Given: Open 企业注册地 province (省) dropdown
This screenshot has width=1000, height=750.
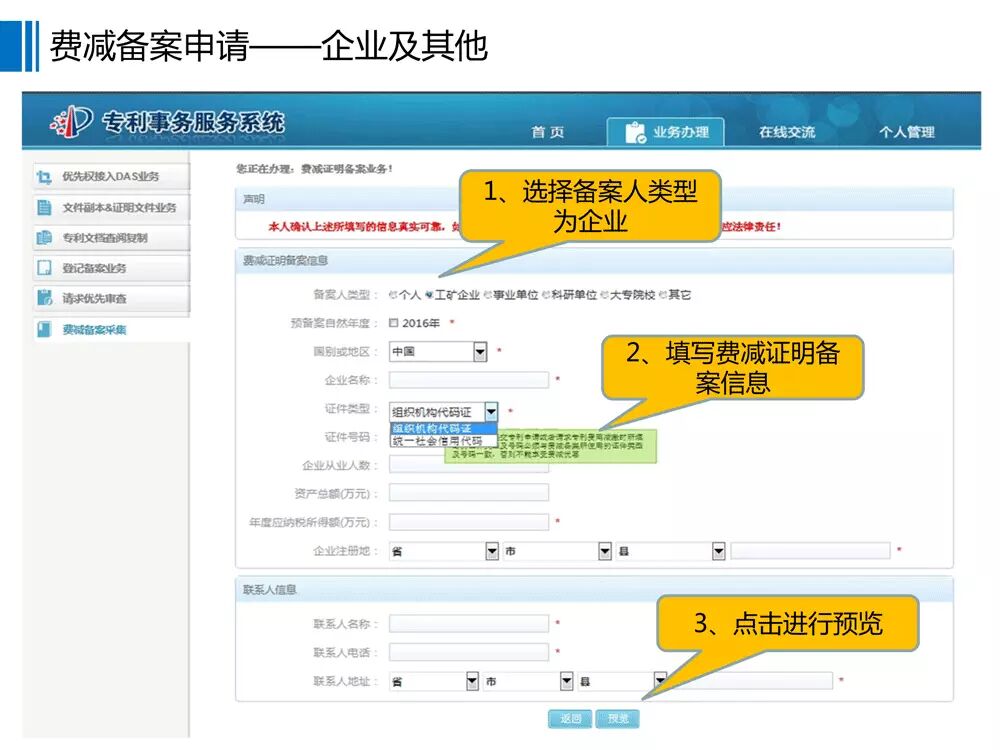Looking at the screenshot, I should point(444,551).
